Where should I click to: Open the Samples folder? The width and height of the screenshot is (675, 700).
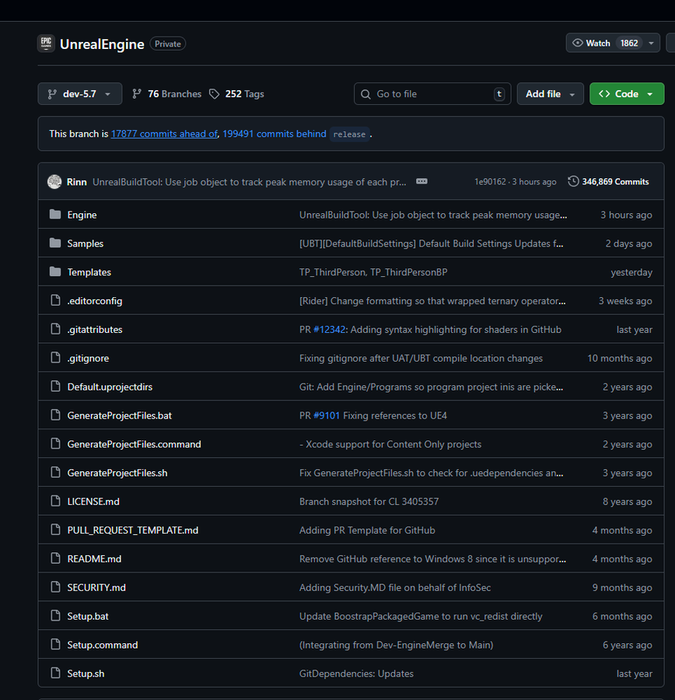(x=85, y=243)
